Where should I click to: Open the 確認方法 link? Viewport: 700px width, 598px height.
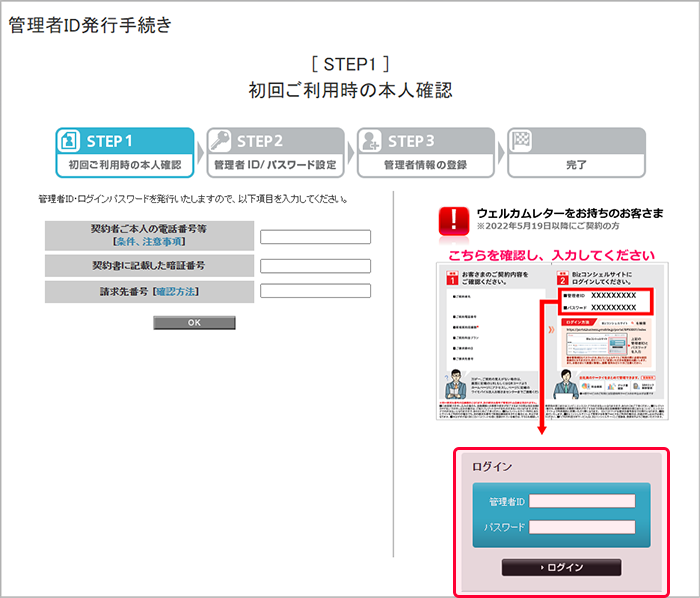coord(175,291)
